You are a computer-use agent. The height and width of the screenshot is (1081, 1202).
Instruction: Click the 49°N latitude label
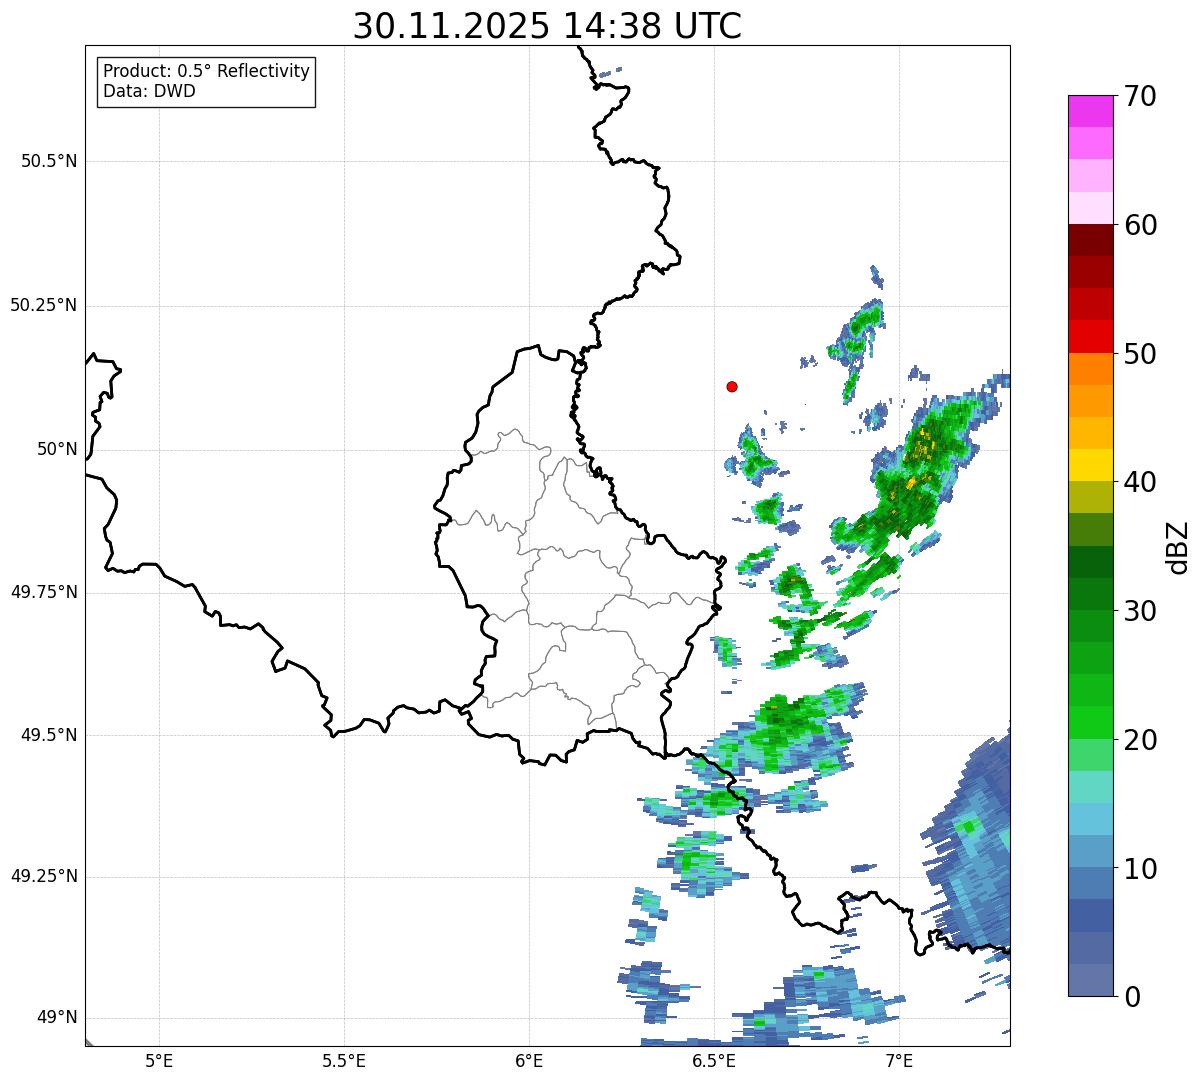coord(57,1018)
